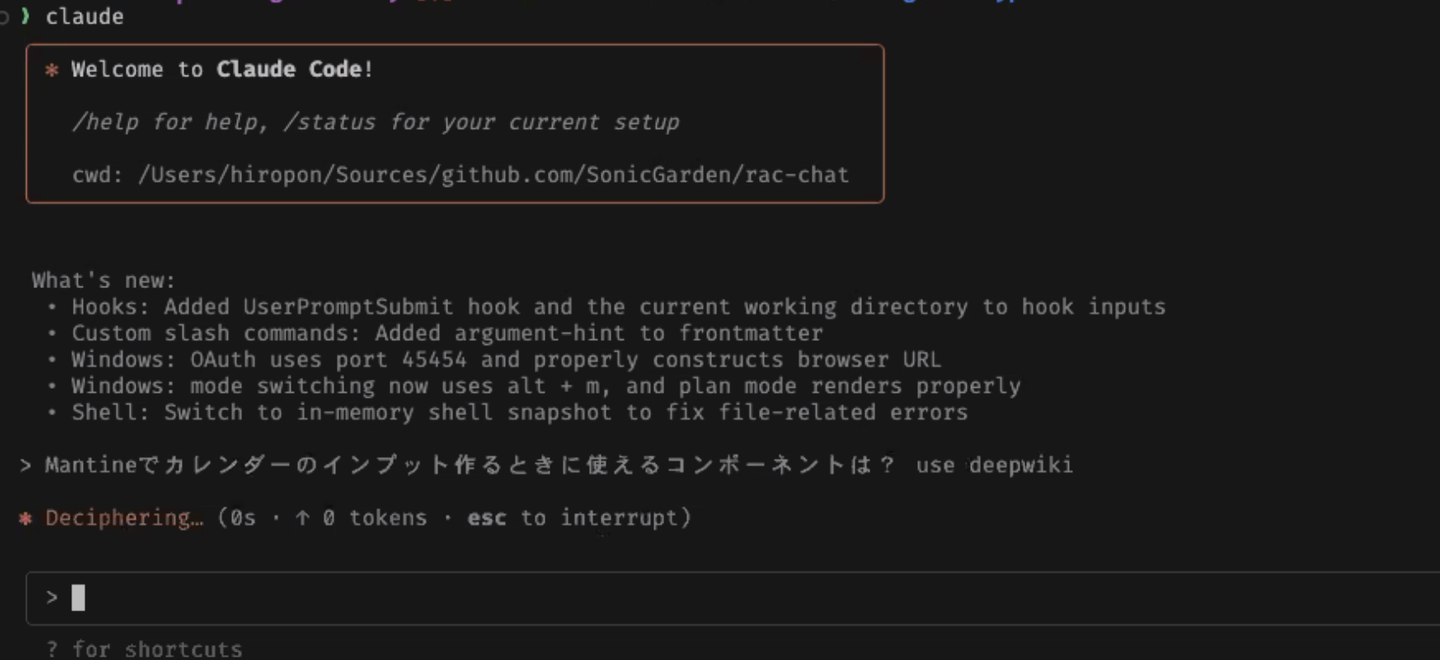Click the up arrow beside 0 tokens
The image size is (1440, 660).
tap(302, 518)
